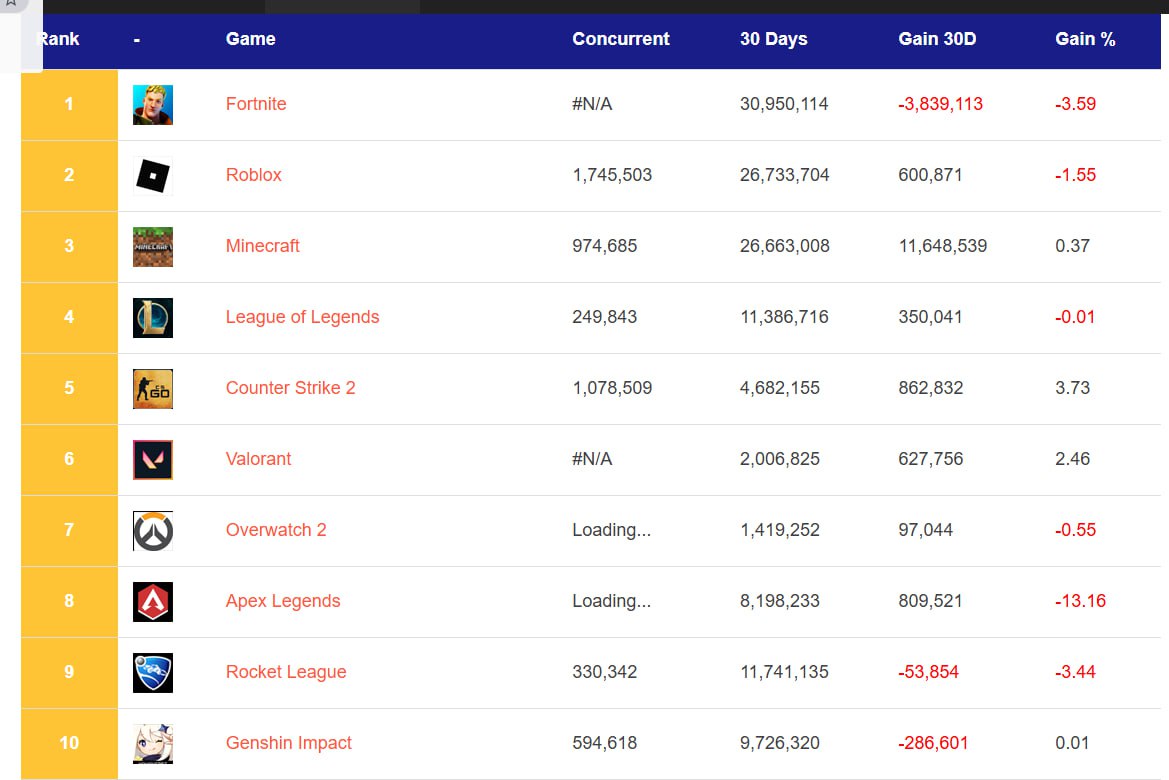This screenshot has width=1169, height=780.
Task: Open the Genshin Impact link
Action: [x=288, y=743]
